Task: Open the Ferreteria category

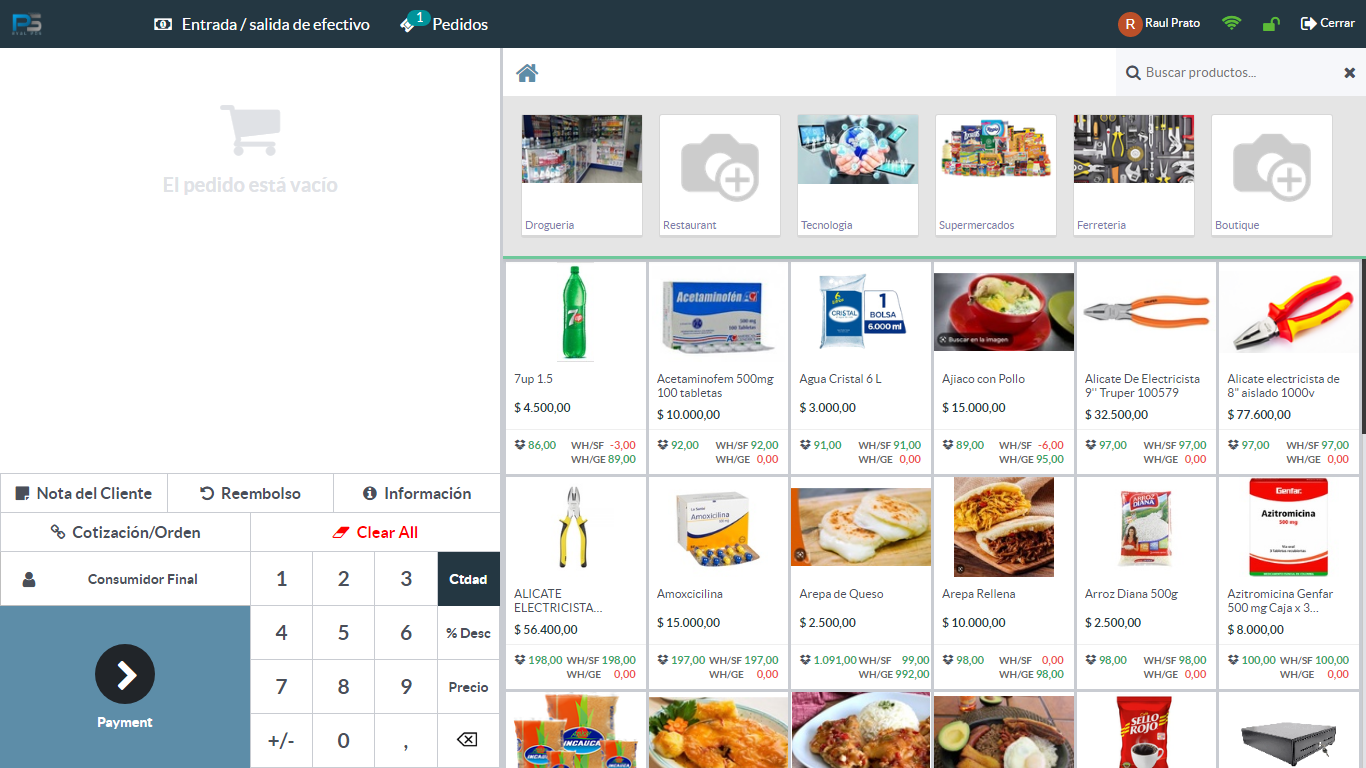Action: [1134, 175]
